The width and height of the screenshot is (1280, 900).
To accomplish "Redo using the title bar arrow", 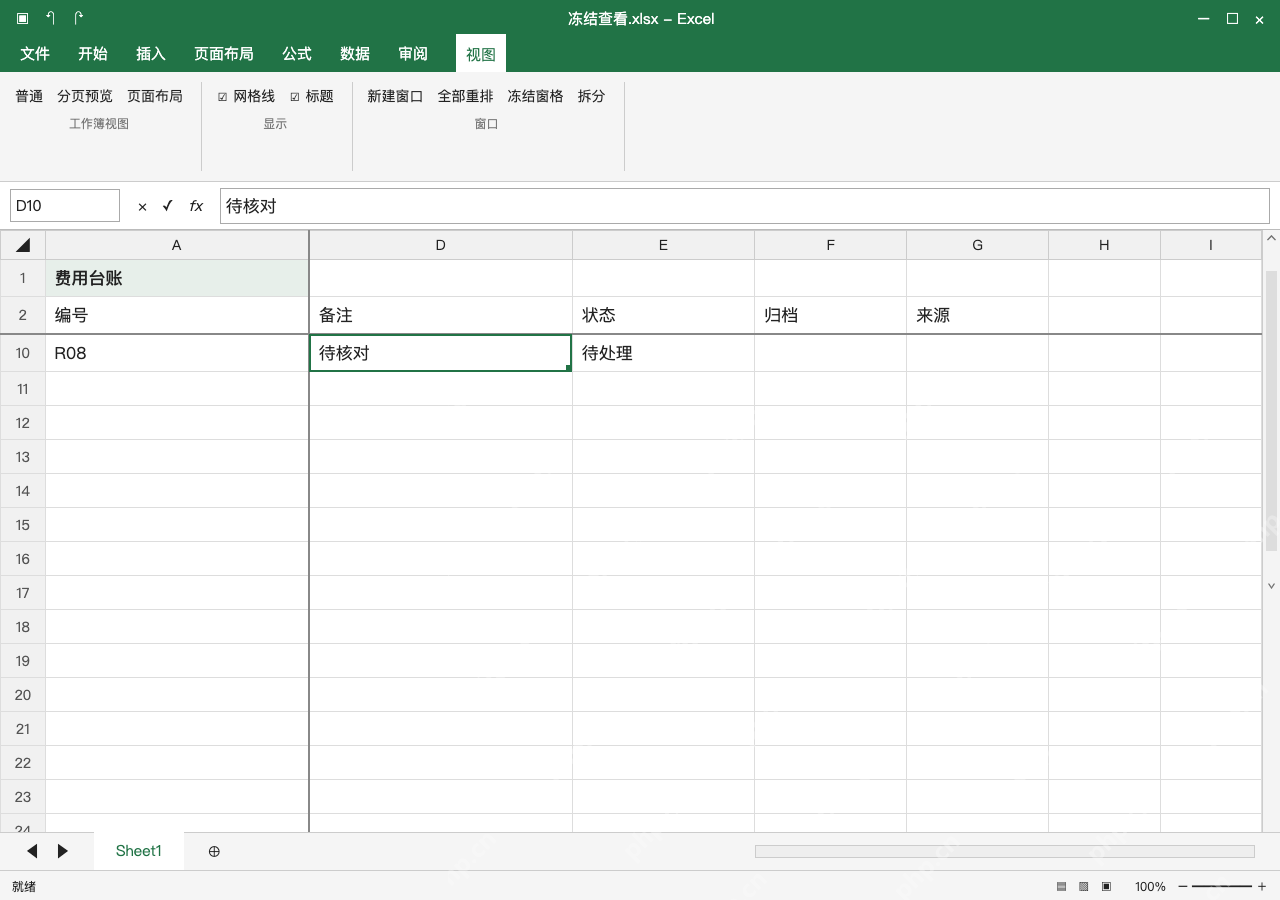I will pyautogui.click(x=79, y=18).
